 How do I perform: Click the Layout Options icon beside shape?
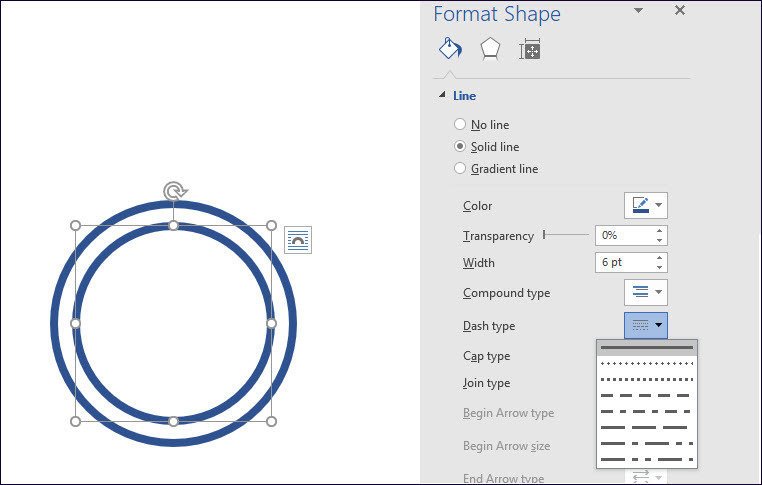click(298, 240)
